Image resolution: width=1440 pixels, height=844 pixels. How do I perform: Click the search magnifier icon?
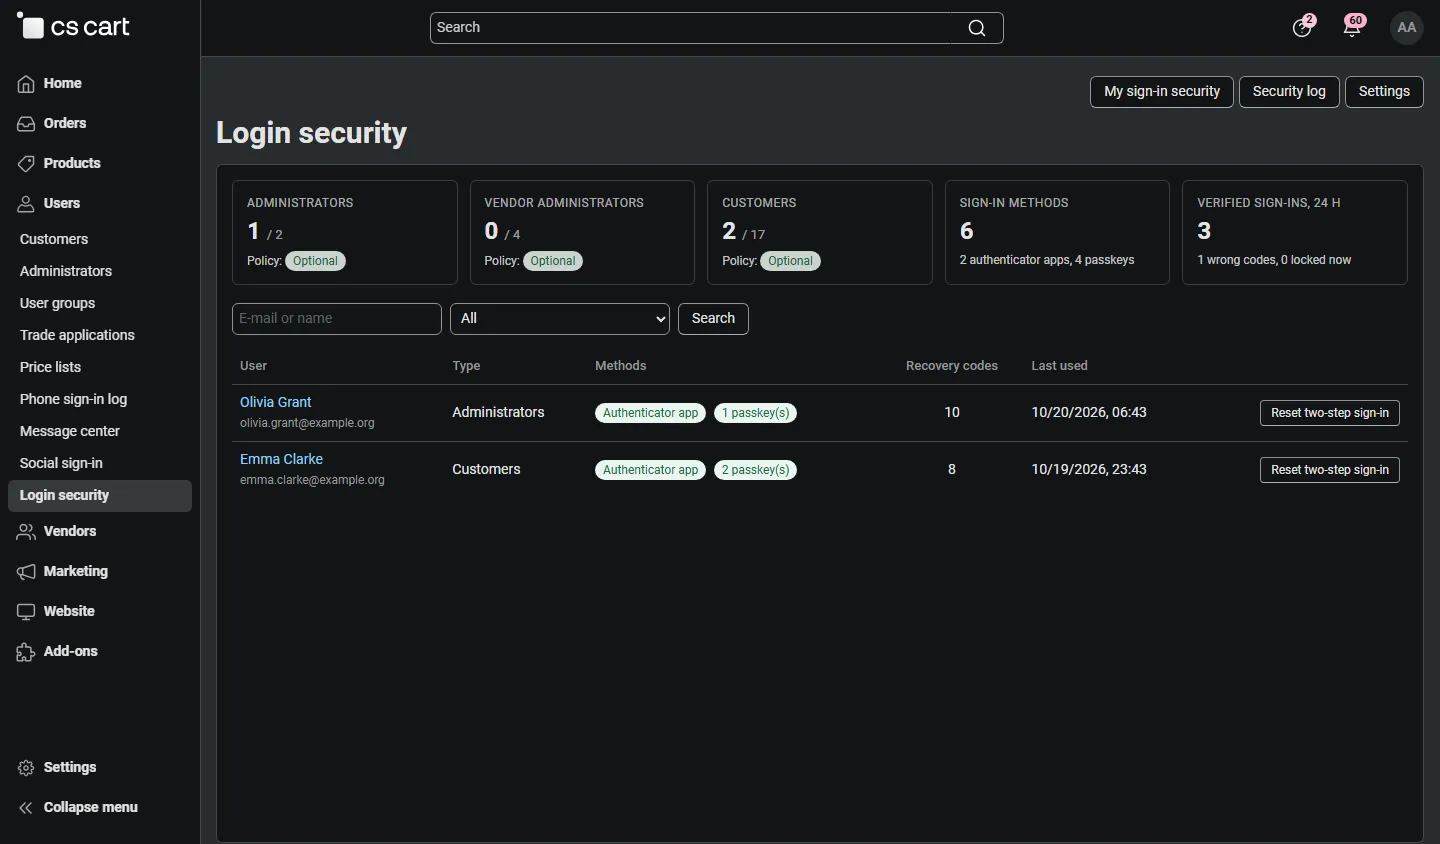(977, 28)
